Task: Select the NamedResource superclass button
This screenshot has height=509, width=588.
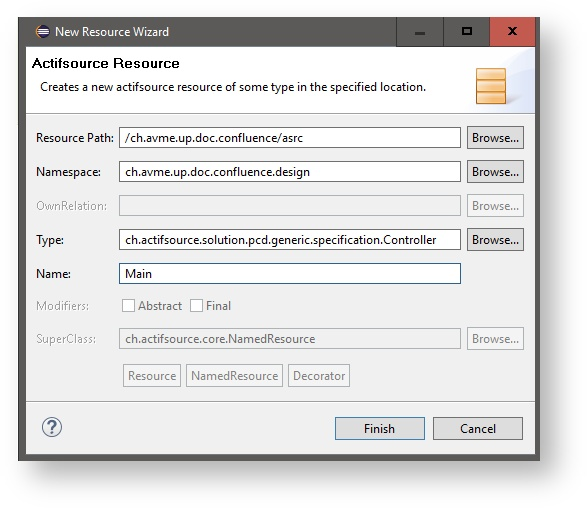Action: point(234,375)
